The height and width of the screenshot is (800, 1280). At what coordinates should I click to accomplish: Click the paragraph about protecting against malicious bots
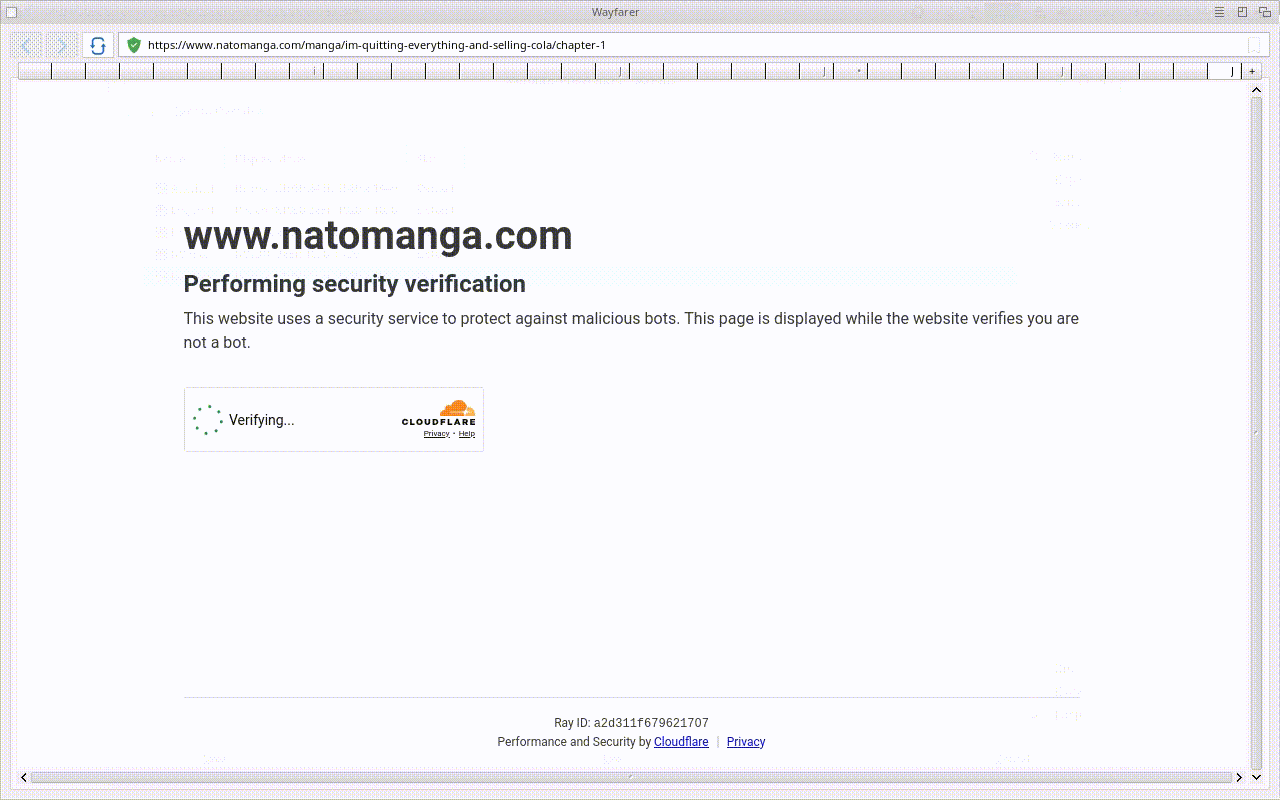click(x=631, y=330)
